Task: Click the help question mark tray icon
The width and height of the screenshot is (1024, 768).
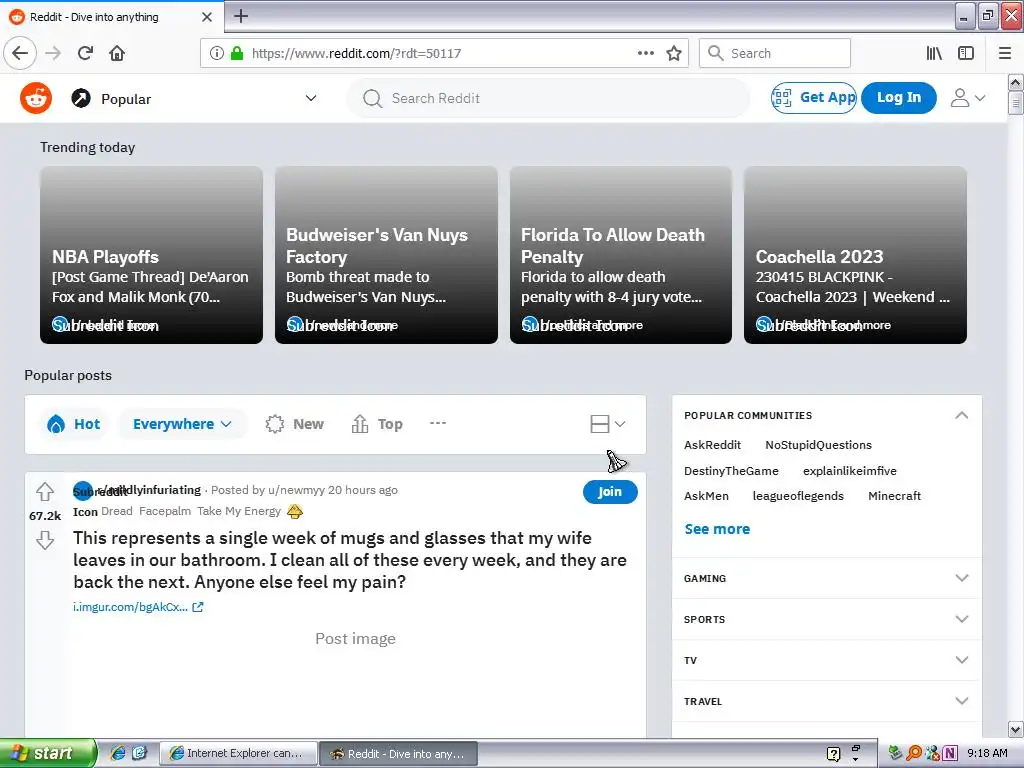Action: 833,754
